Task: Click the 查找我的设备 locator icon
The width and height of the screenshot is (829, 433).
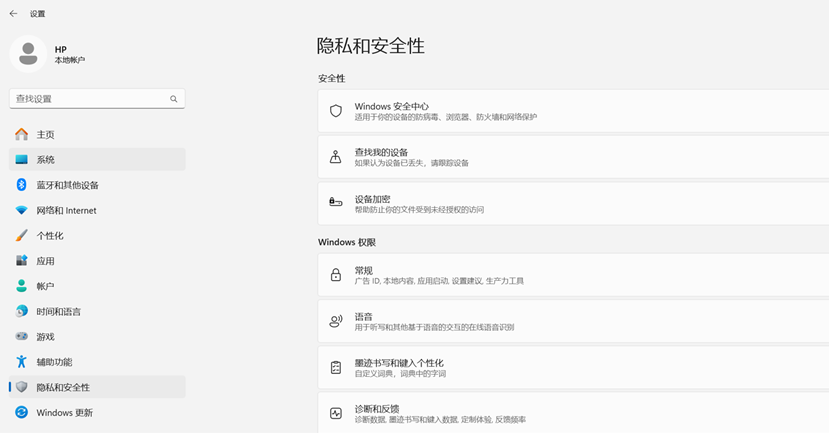Action: point(336,156)
